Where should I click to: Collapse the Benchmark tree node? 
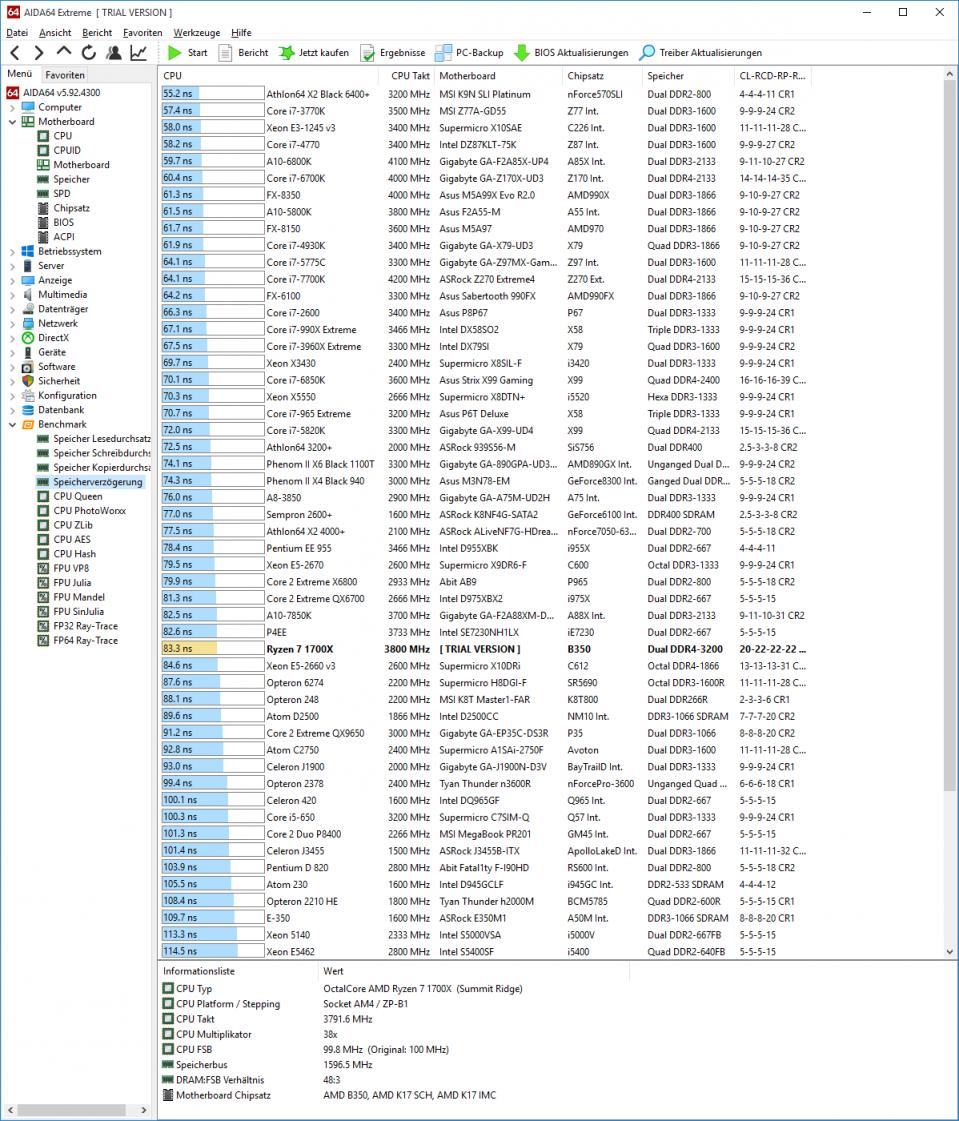[12, 424]
